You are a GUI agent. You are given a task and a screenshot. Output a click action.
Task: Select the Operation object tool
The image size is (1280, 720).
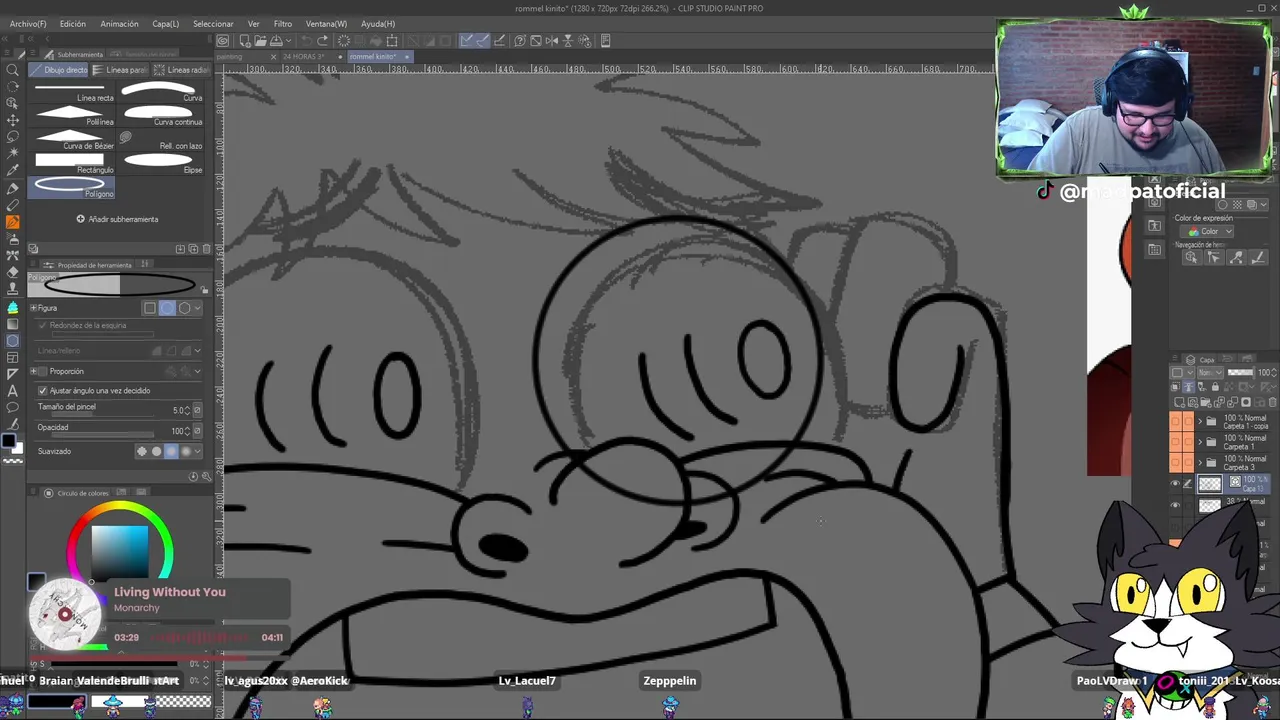coord(13,104)
